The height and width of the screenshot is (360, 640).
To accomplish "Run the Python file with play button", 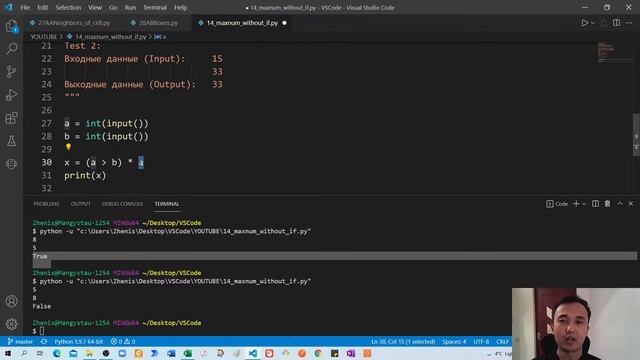I will tap(584, 23).
